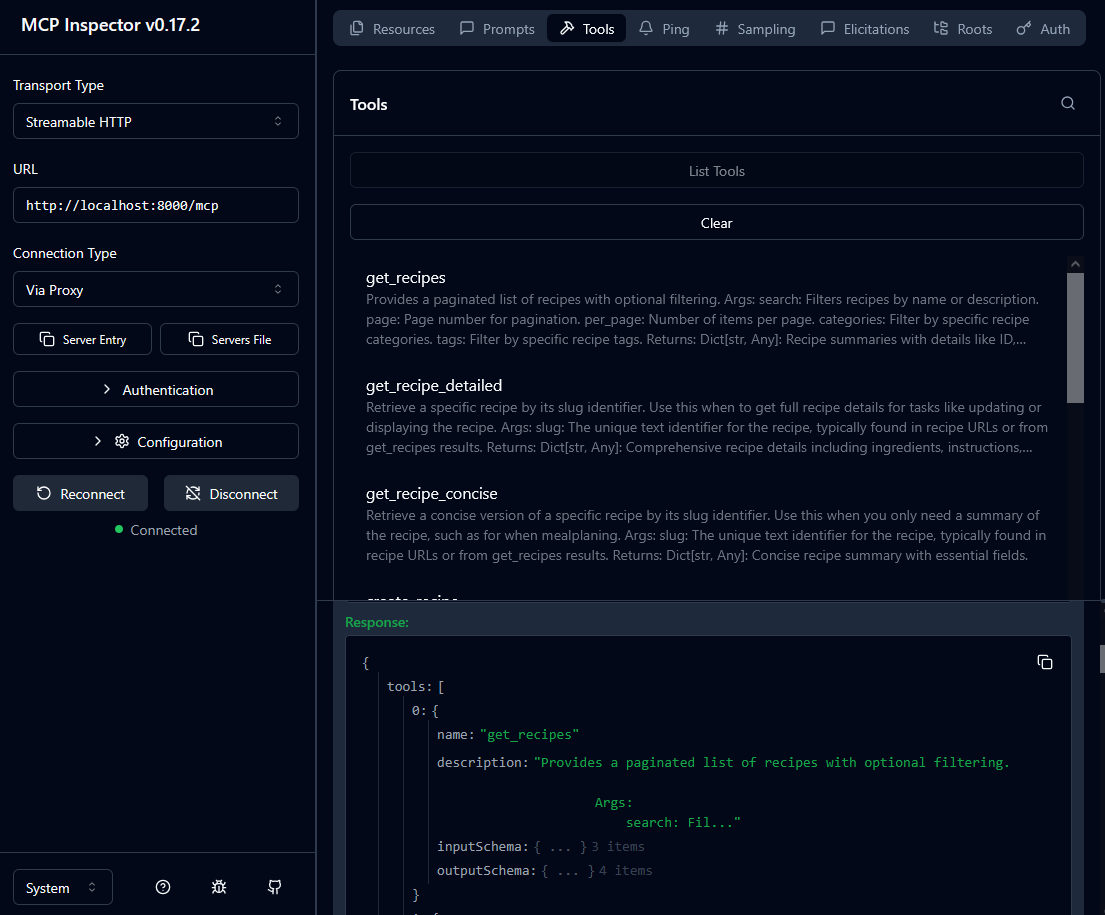Switch to the Resources tab
The image size is (1105, 915).
[x=393, y=29]
